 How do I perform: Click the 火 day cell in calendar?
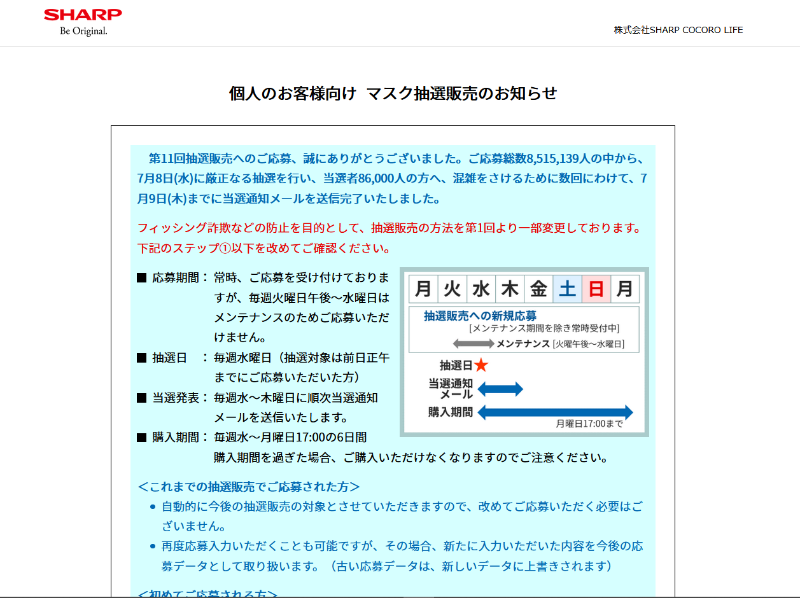click(x=452, y=289)
